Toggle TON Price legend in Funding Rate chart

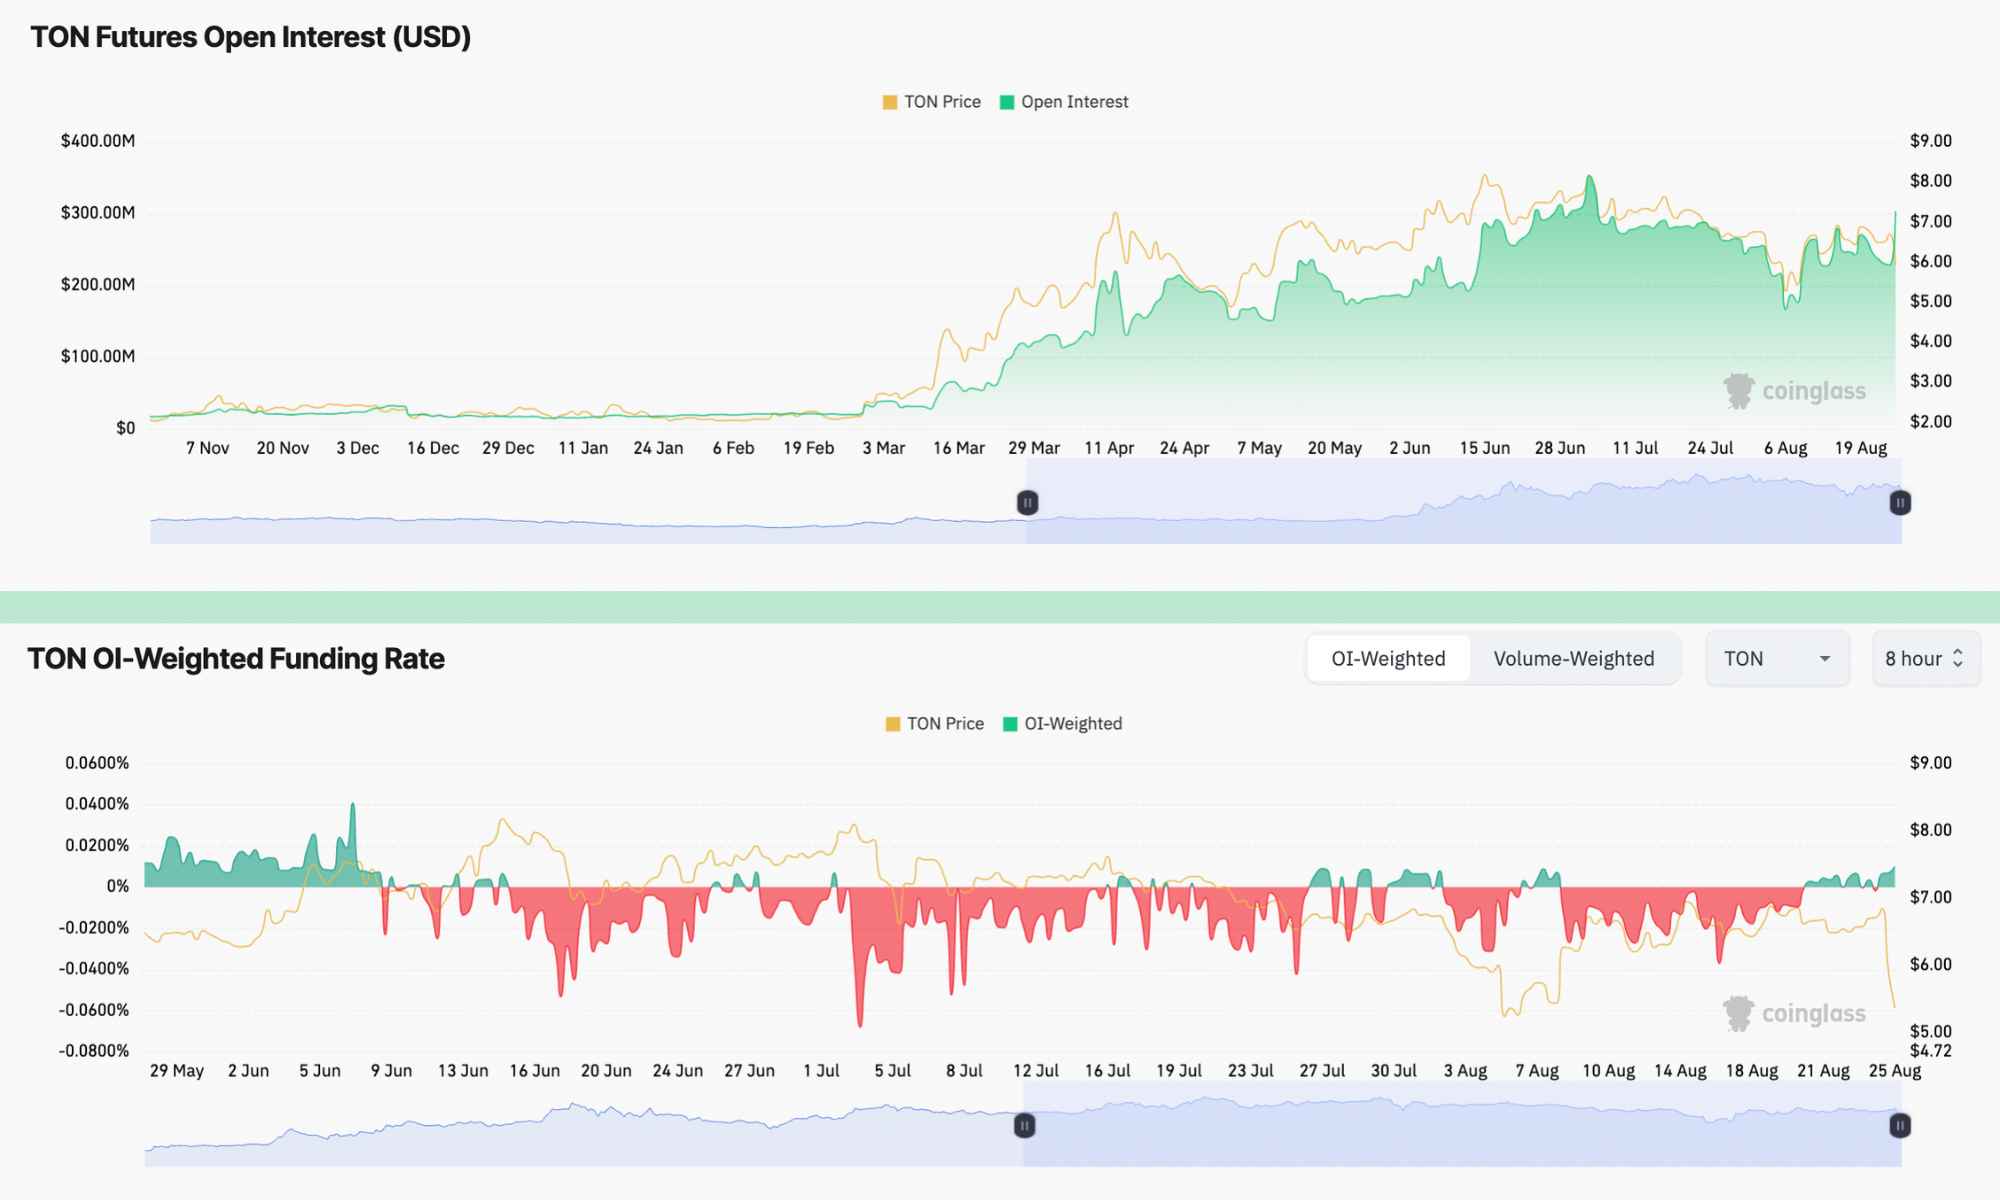944,724
